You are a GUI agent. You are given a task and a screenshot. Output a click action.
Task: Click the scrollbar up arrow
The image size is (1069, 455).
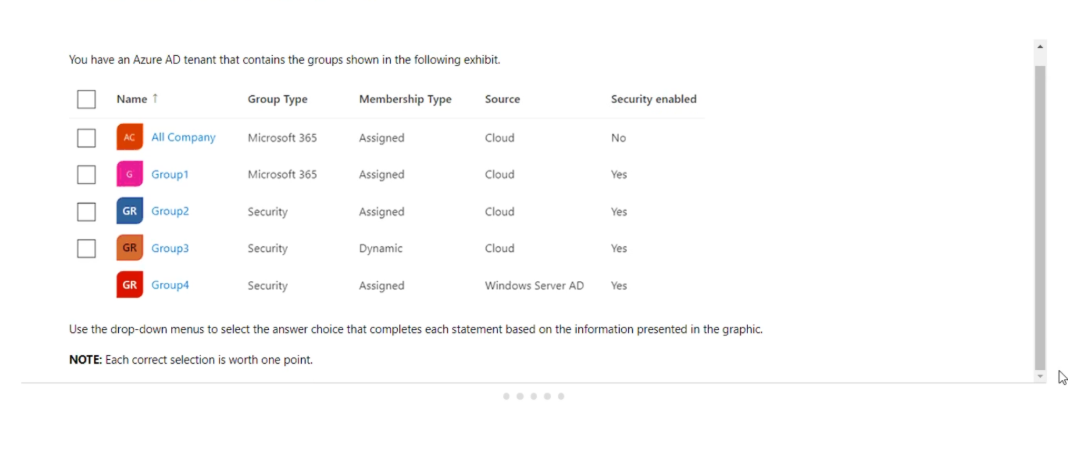pos(1040,46)
